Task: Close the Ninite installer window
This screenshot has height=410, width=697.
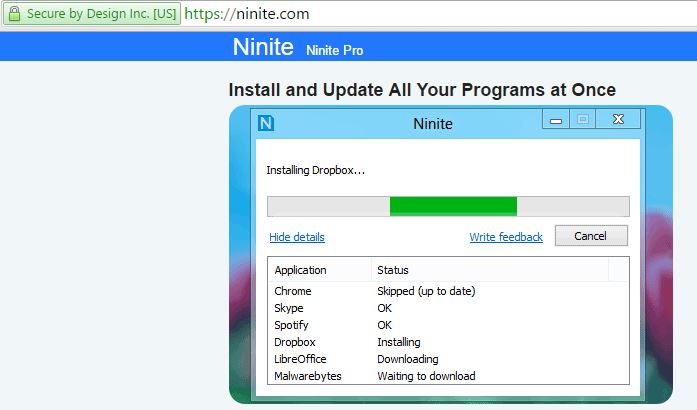Action: click(618, 119)
